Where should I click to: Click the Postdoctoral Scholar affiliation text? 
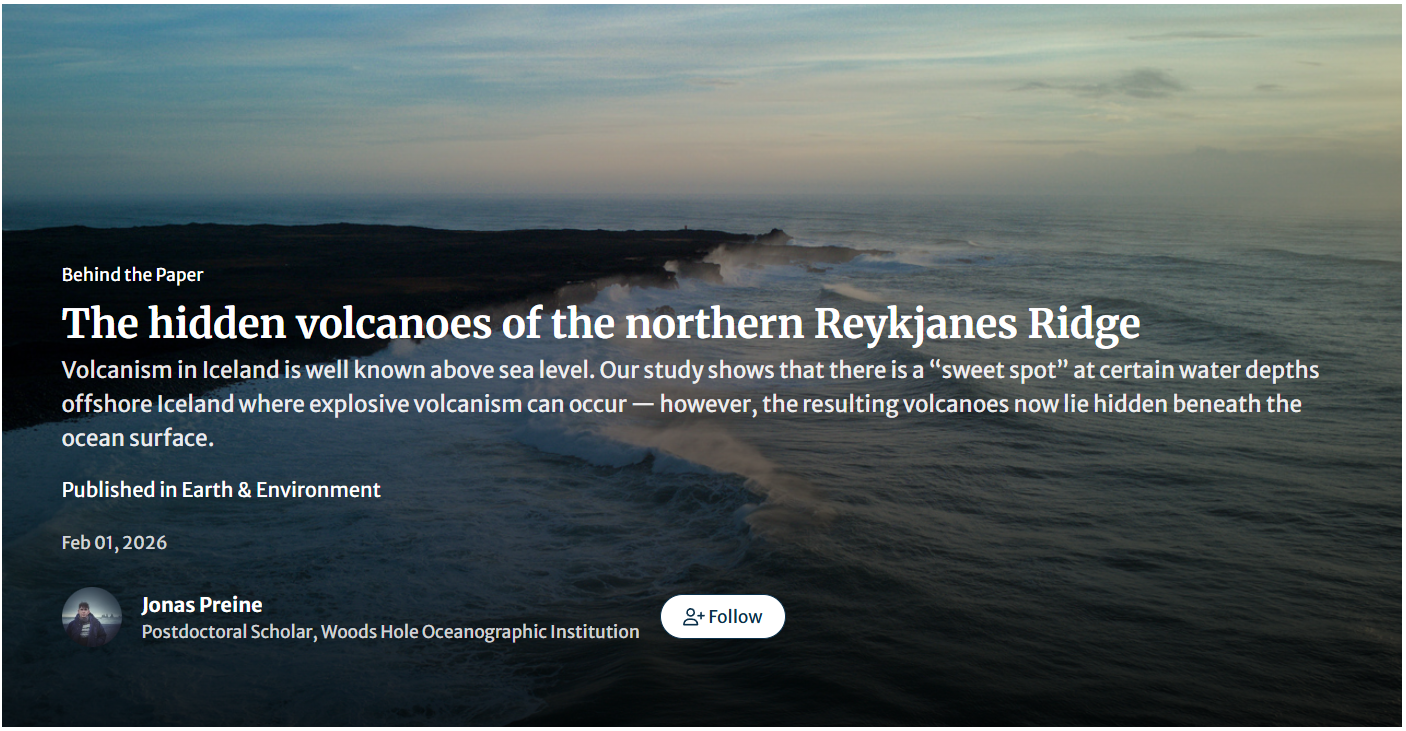coord(226,632)
